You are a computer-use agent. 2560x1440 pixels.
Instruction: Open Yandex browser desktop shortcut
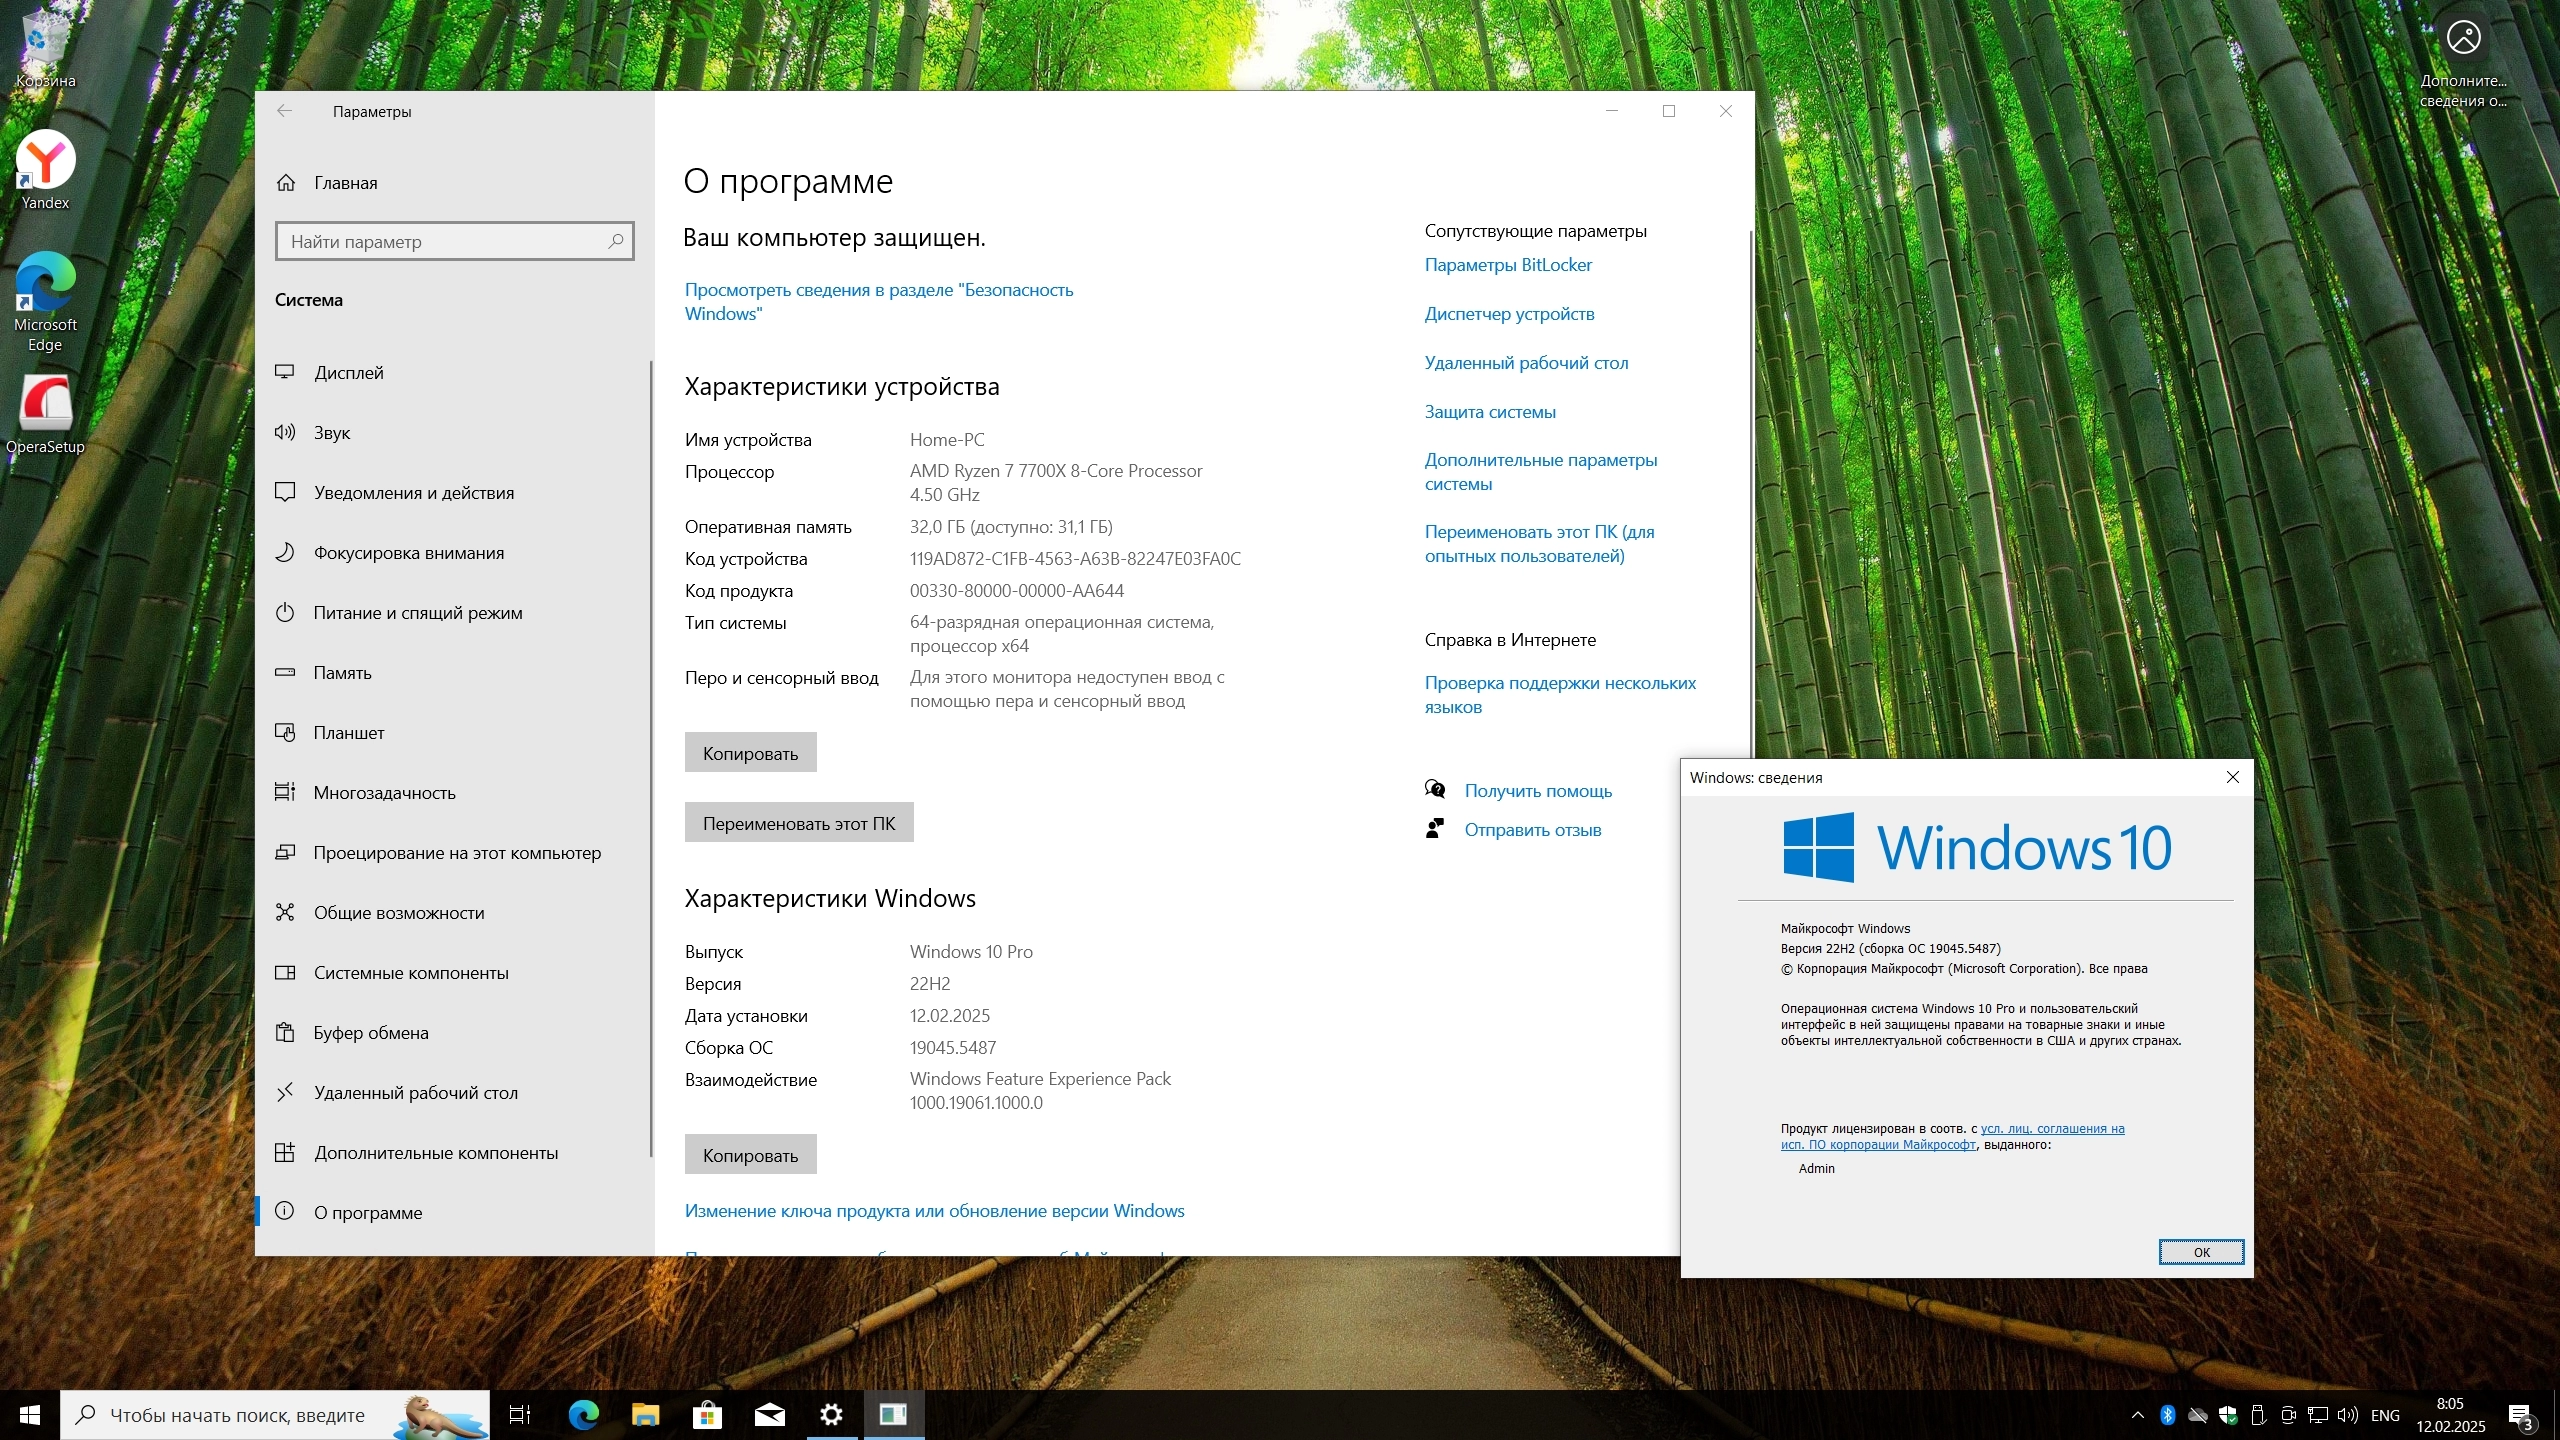click(x=45, y=160)
